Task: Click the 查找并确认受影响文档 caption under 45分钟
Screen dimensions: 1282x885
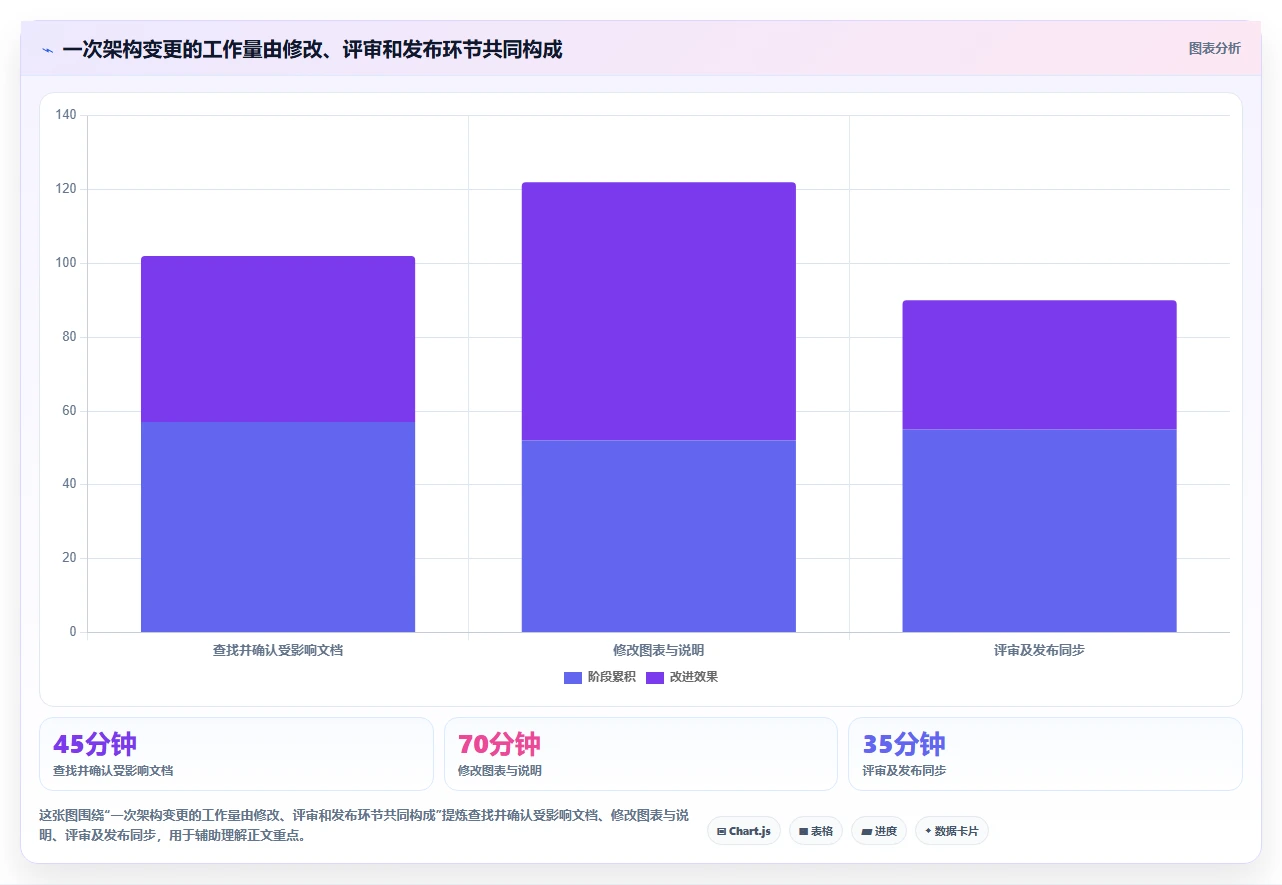Action: 113,771
